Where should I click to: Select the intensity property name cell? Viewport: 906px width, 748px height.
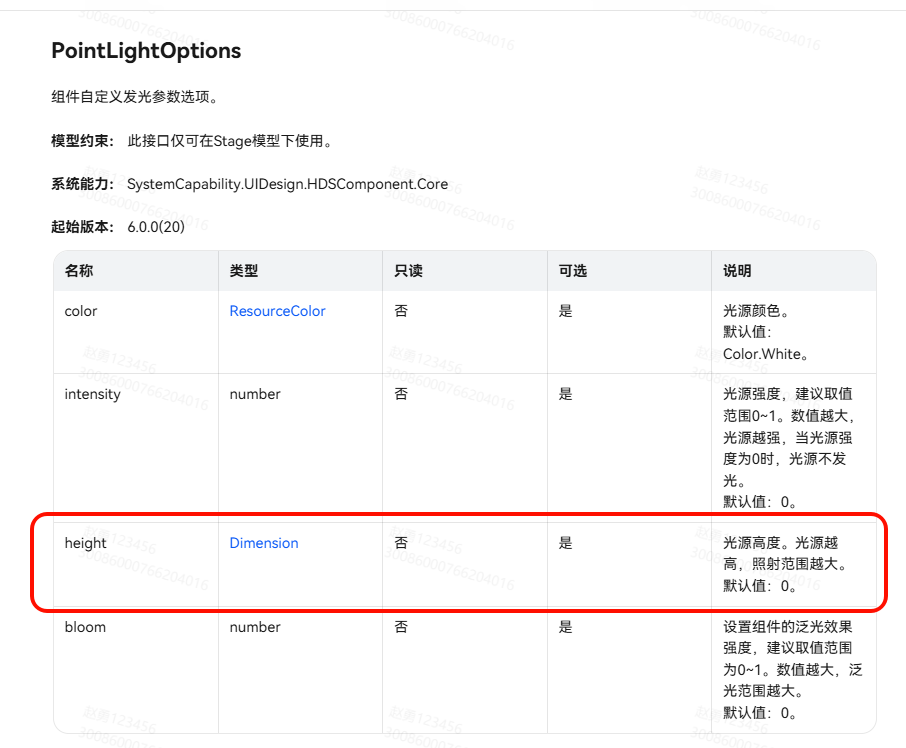92,394
